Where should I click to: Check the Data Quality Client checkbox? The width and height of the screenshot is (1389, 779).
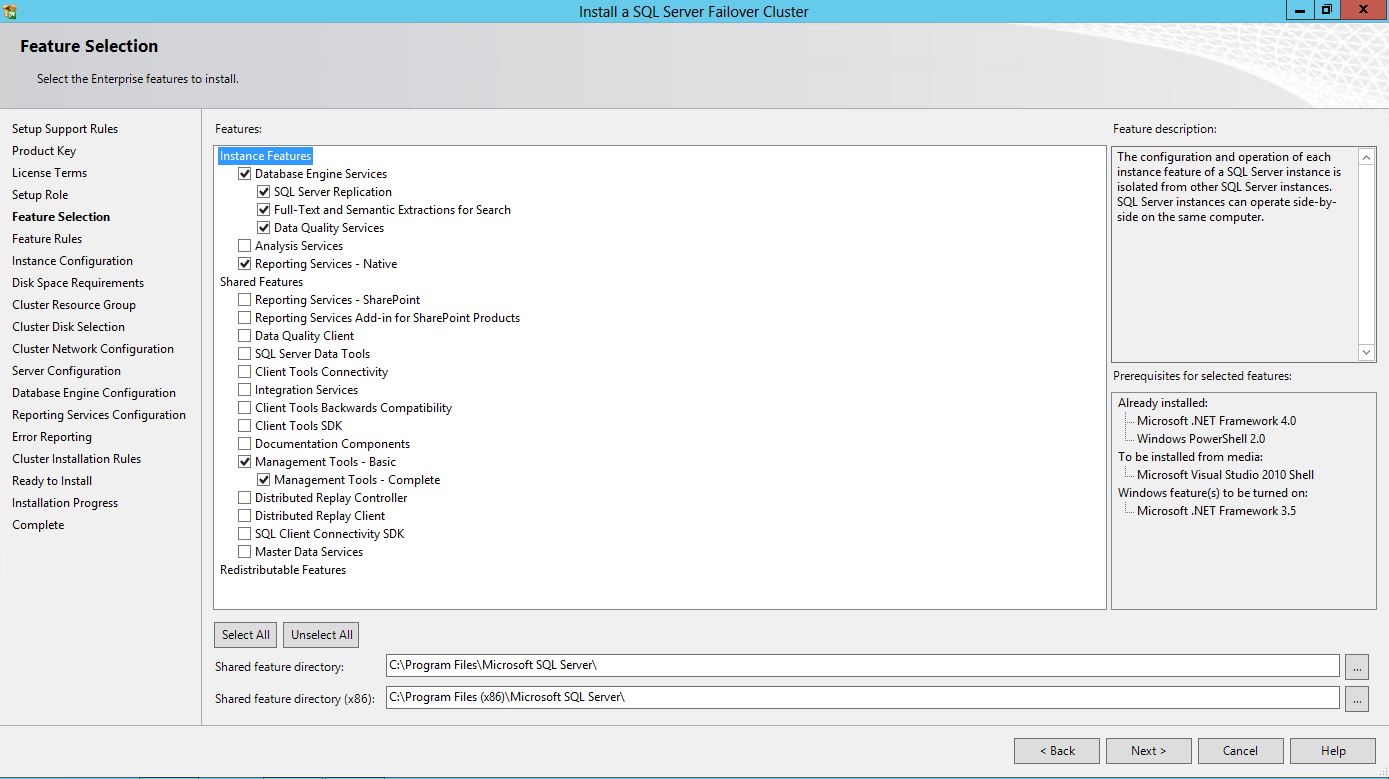245,336
